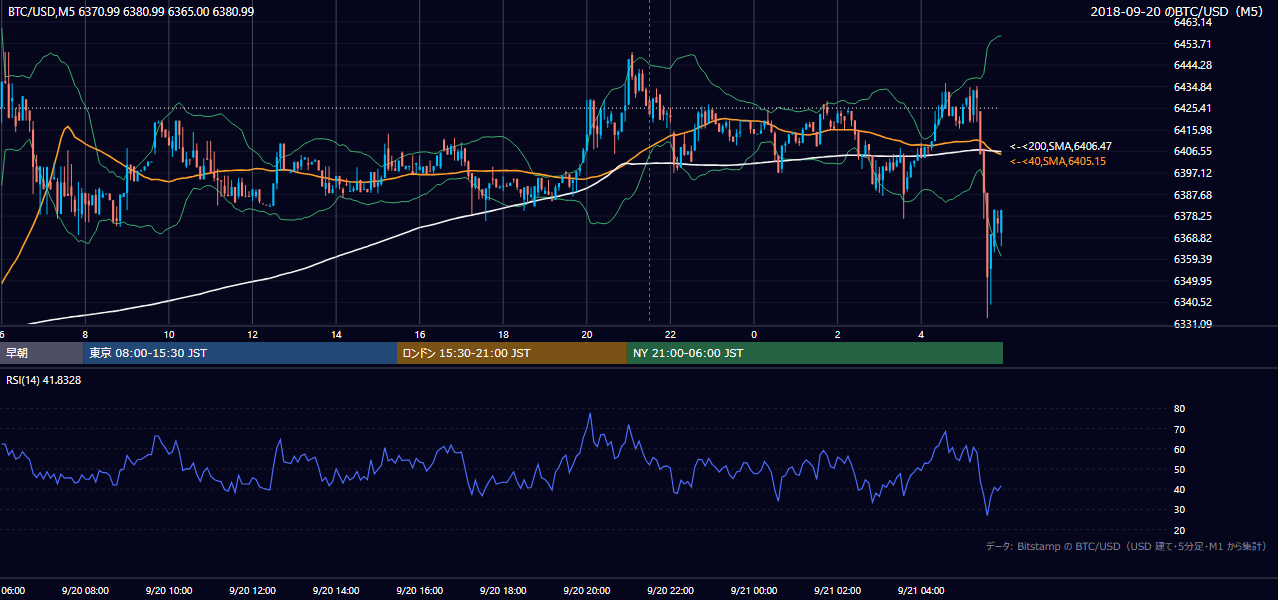Click the 9/20 08:00 date label
Screen dimensions: 1278x600
tap(85, 591)
